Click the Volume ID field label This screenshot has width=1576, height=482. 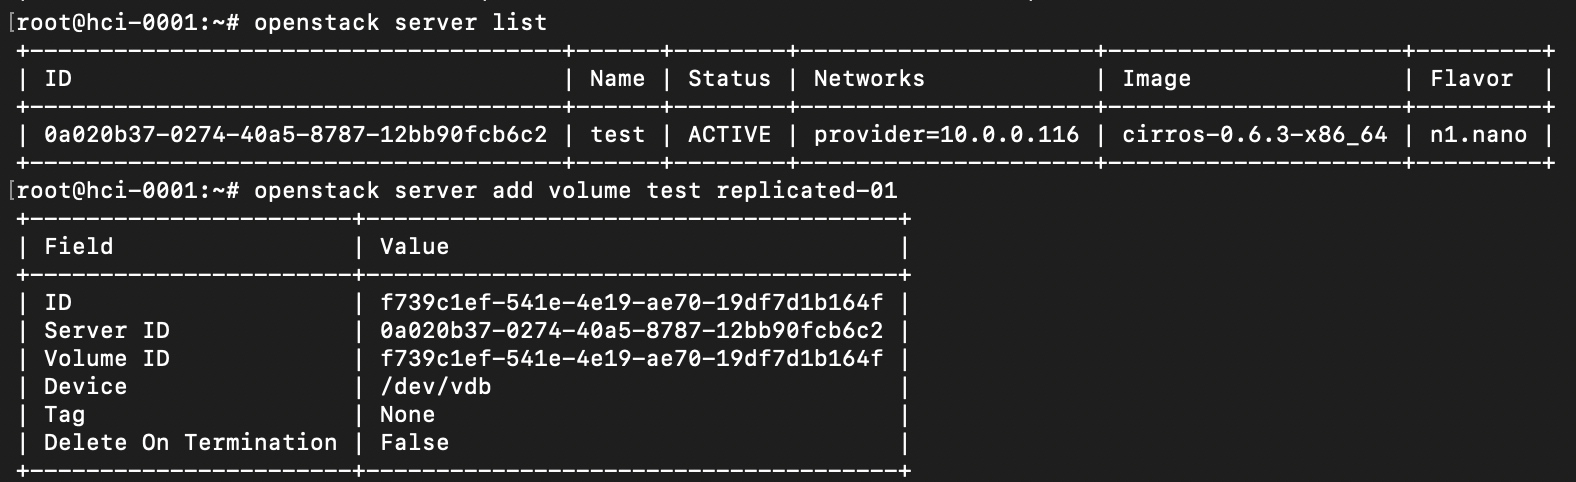[x=107, y=359]
